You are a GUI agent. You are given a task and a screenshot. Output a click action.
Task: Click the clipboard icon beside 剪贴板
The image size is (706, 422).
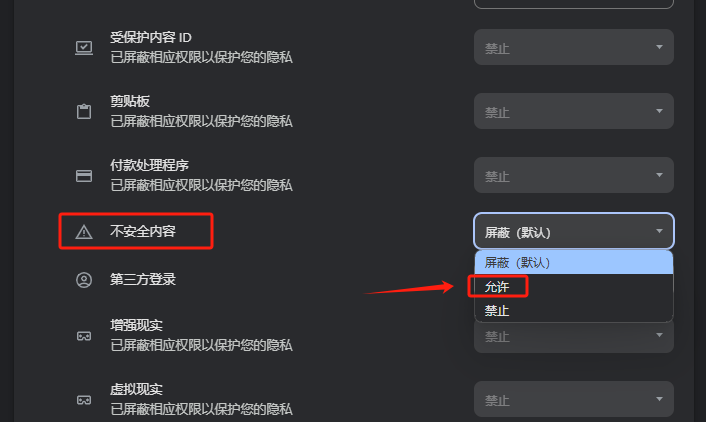[x=84, y=111]
